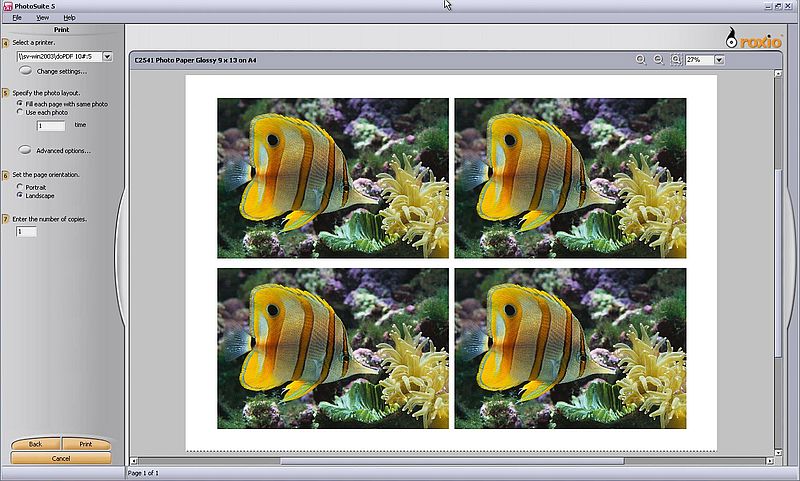
Task: Click the Print panel heading
Action: pos(61,30)
